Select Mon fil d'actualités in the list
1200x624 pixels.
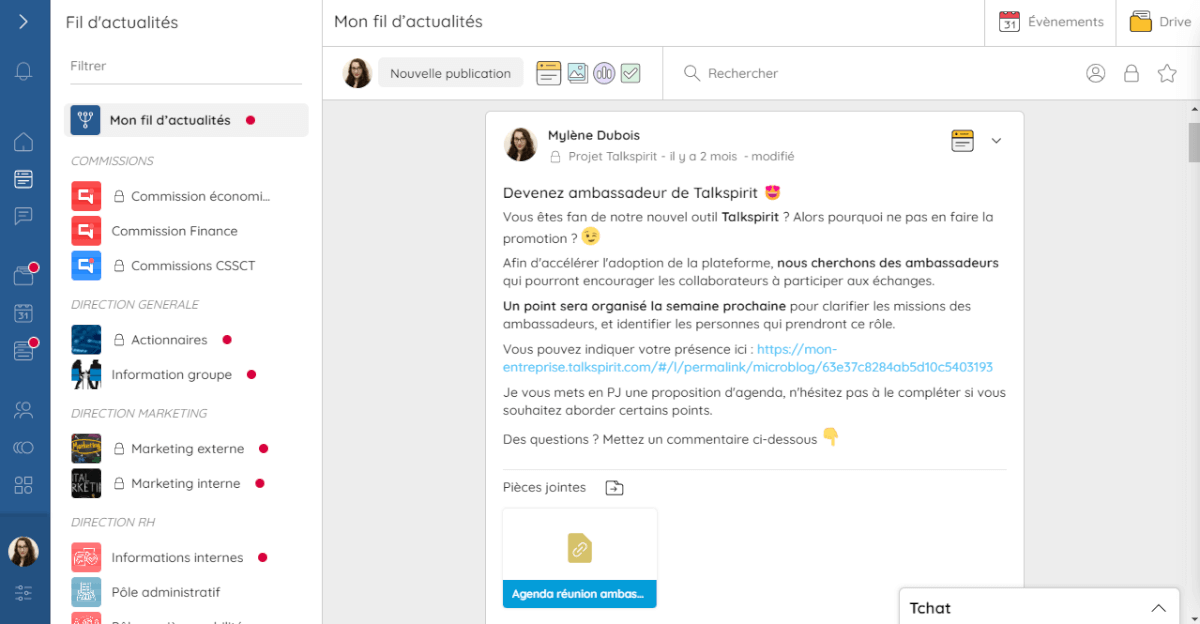[x=186, y=120]
